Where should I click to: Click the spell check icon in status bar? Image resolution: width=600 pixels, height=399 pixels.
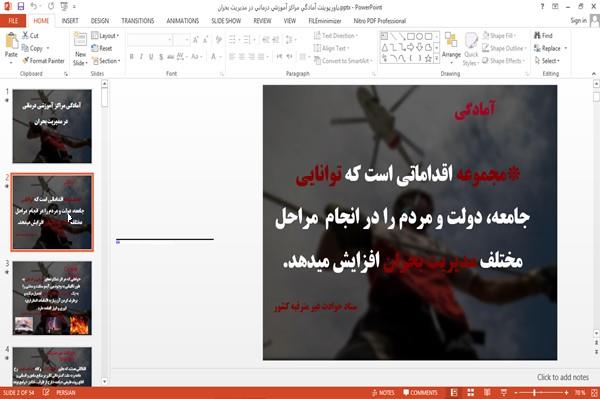(46, 392)
